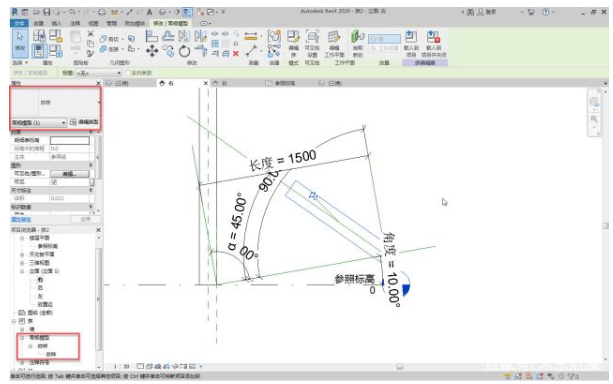Click the Apply button in Properties
The width and height of the screenshot is (613, 384).
85,220
